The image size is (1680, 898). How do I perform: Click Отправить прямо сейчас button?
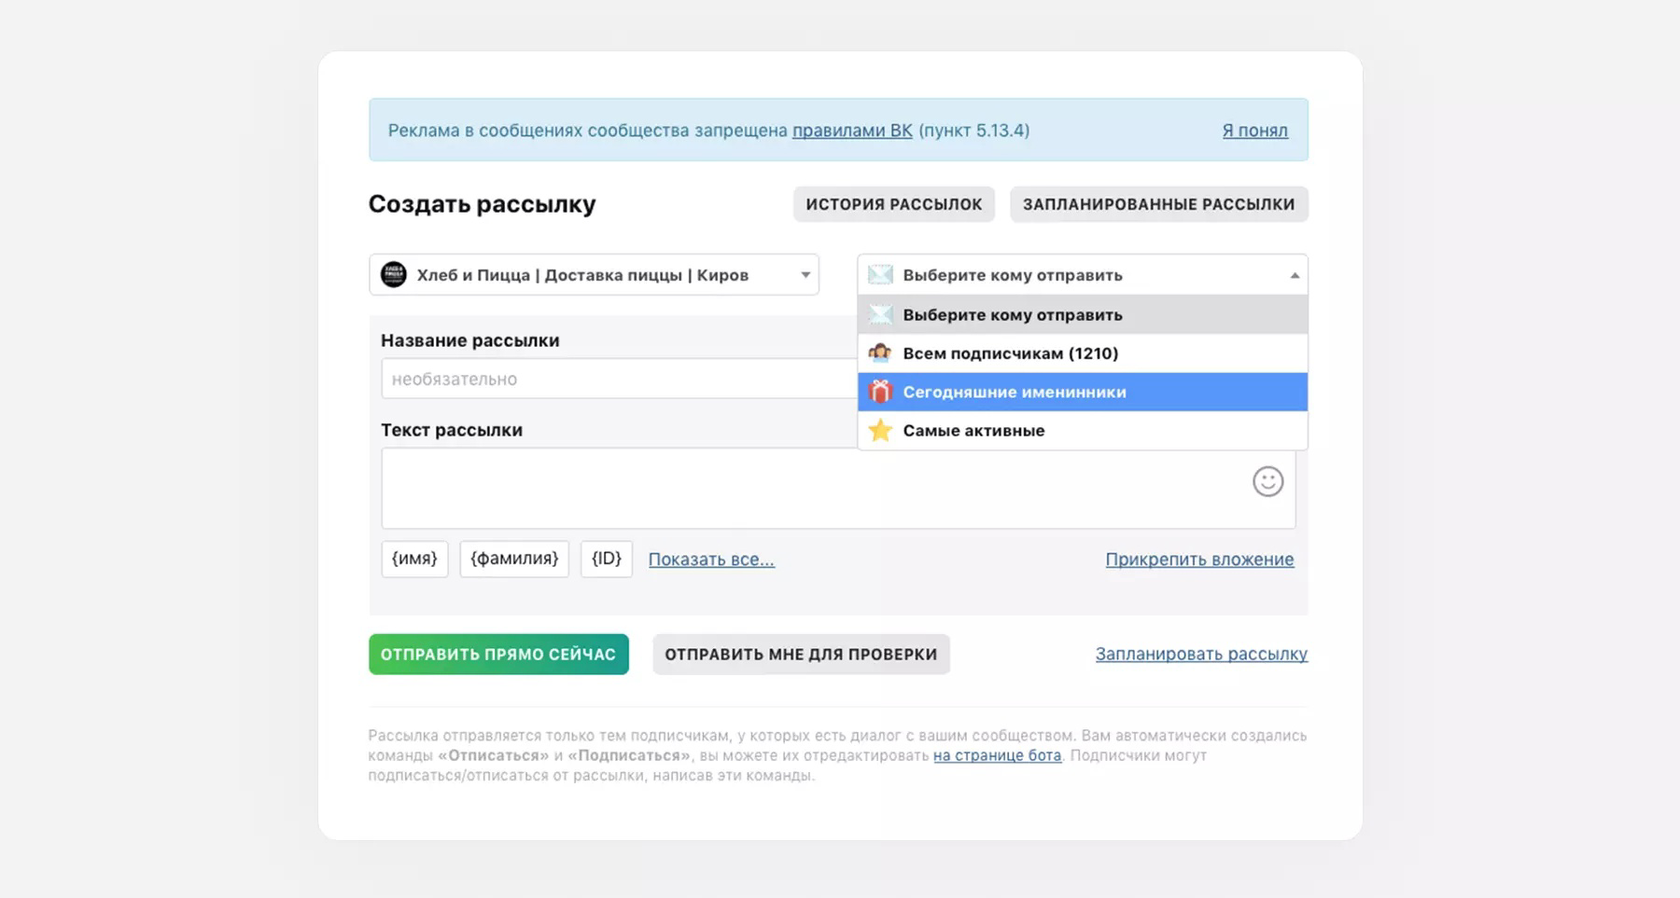click(x=498, y=654)
